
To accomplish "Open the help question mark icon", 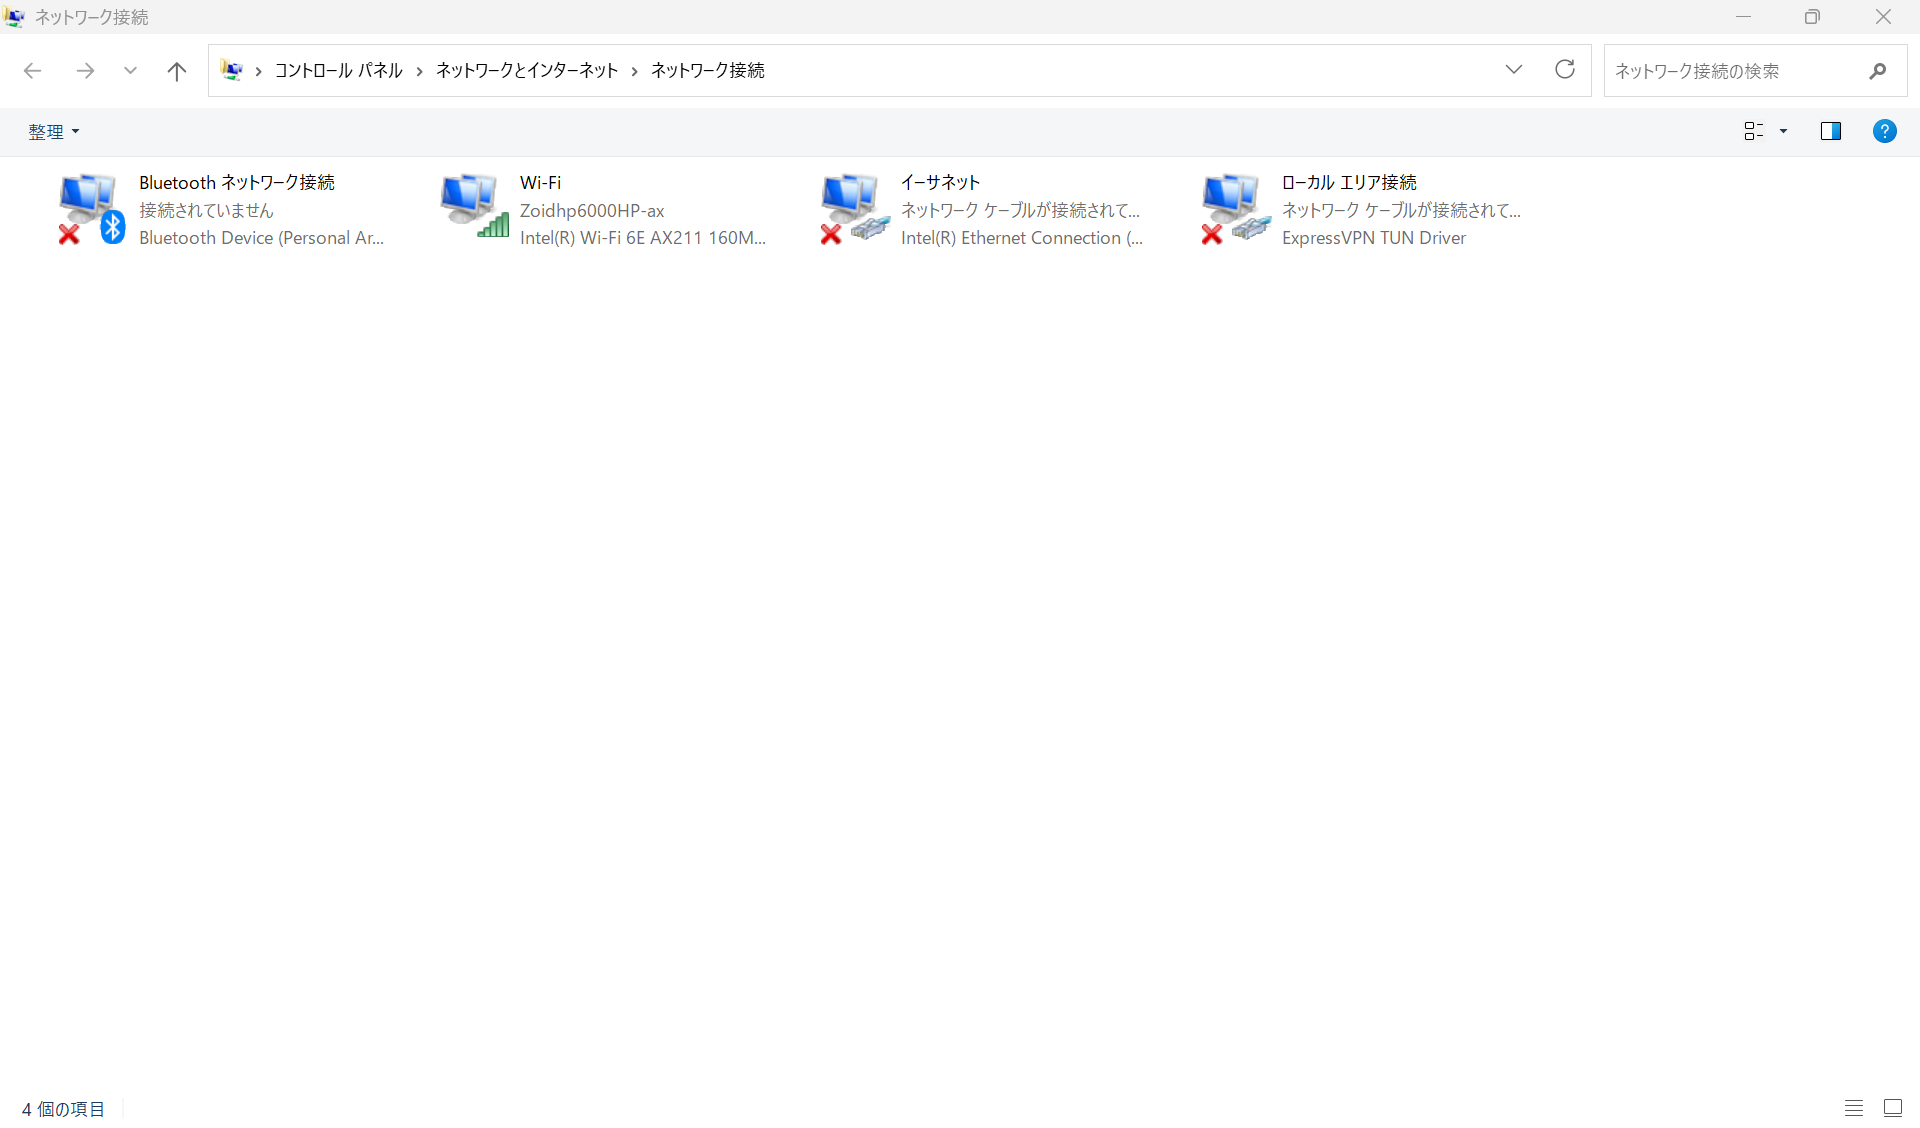I will [1884, 131].
